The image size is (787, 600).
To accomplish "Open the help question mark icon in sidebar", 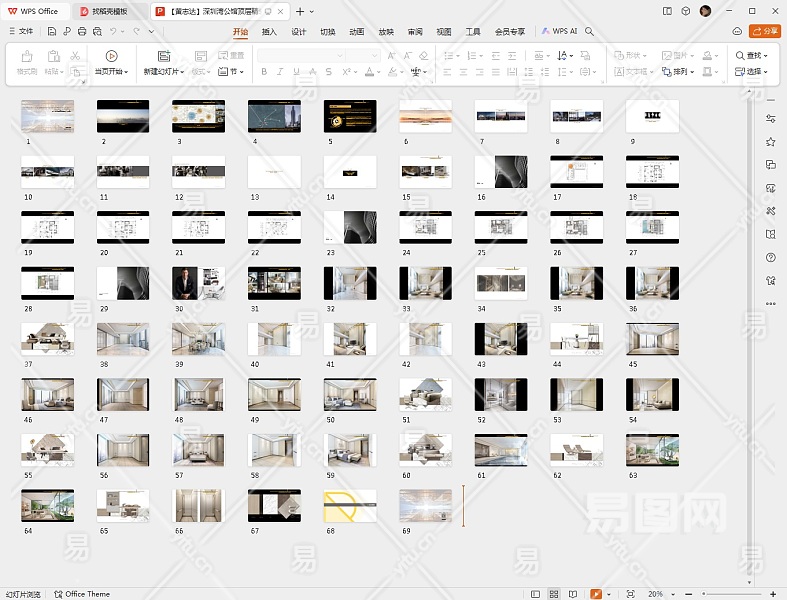I will 770,257.
